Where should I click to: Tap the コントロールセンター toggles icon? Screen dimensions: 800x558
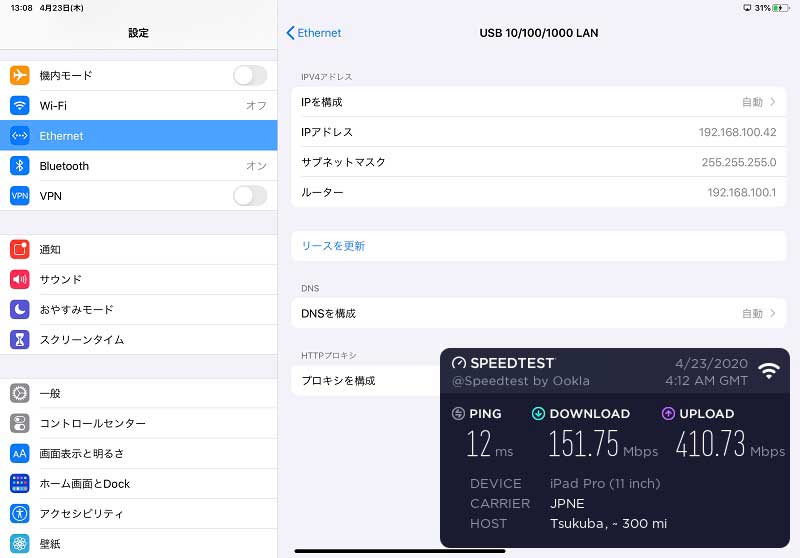pyautogui.click(x=19, y=423)
